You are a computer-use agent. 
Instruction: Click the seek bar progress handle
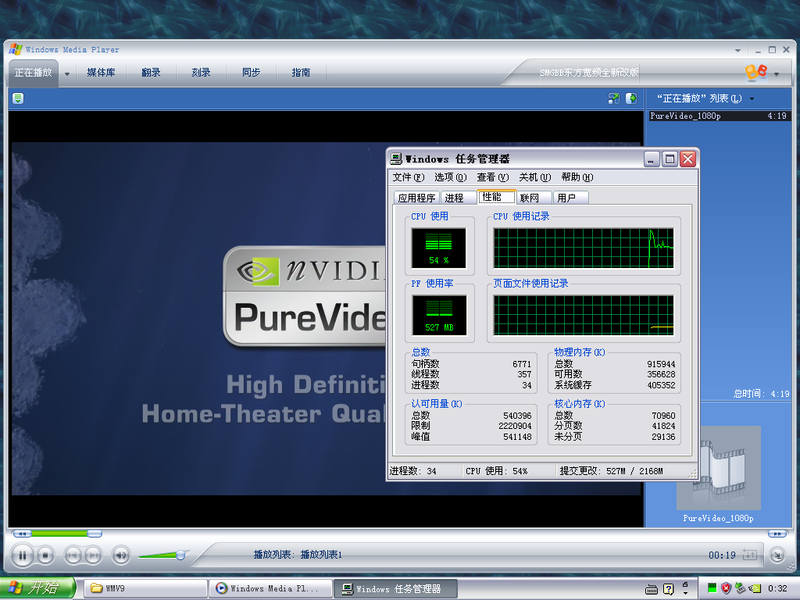click(x=94, y=534)
